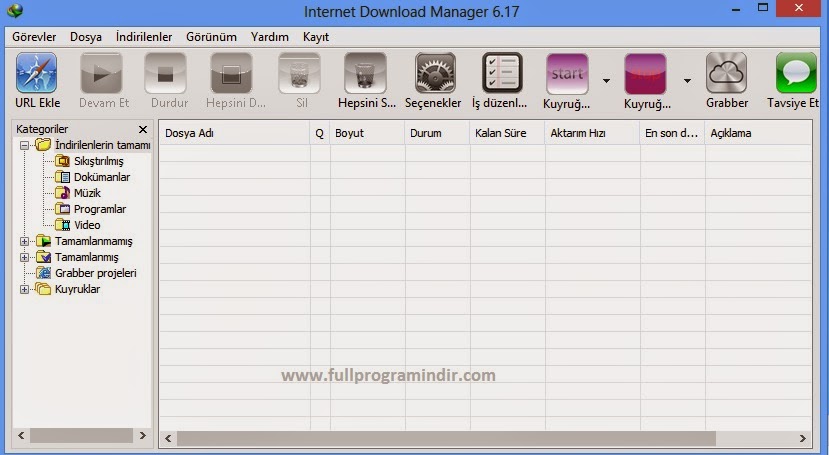
Task: Open the Görevler menu
Action: (34, 37)
